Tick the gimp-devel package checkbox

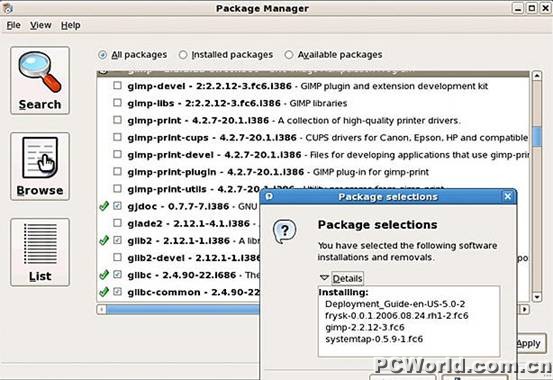click(117, 86)
